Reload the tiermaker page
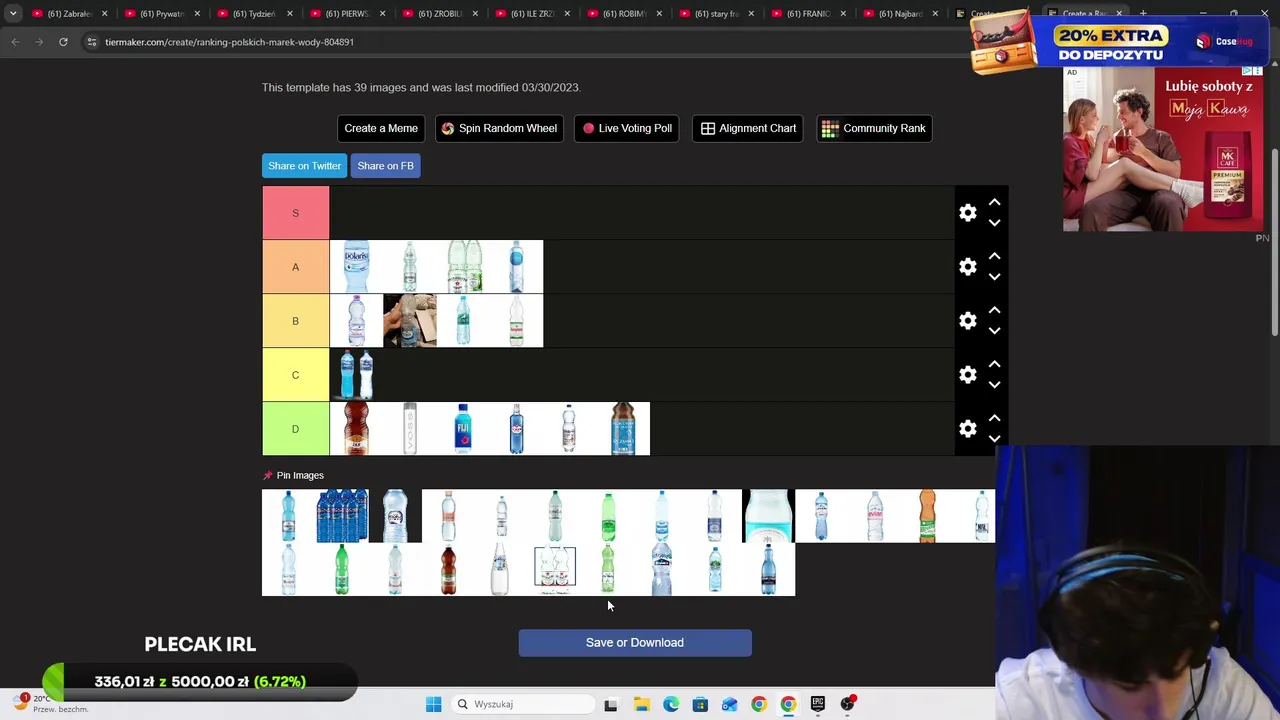Image resolution: width=1280 pixels, height=720 pixels. (x=63, y=42)
